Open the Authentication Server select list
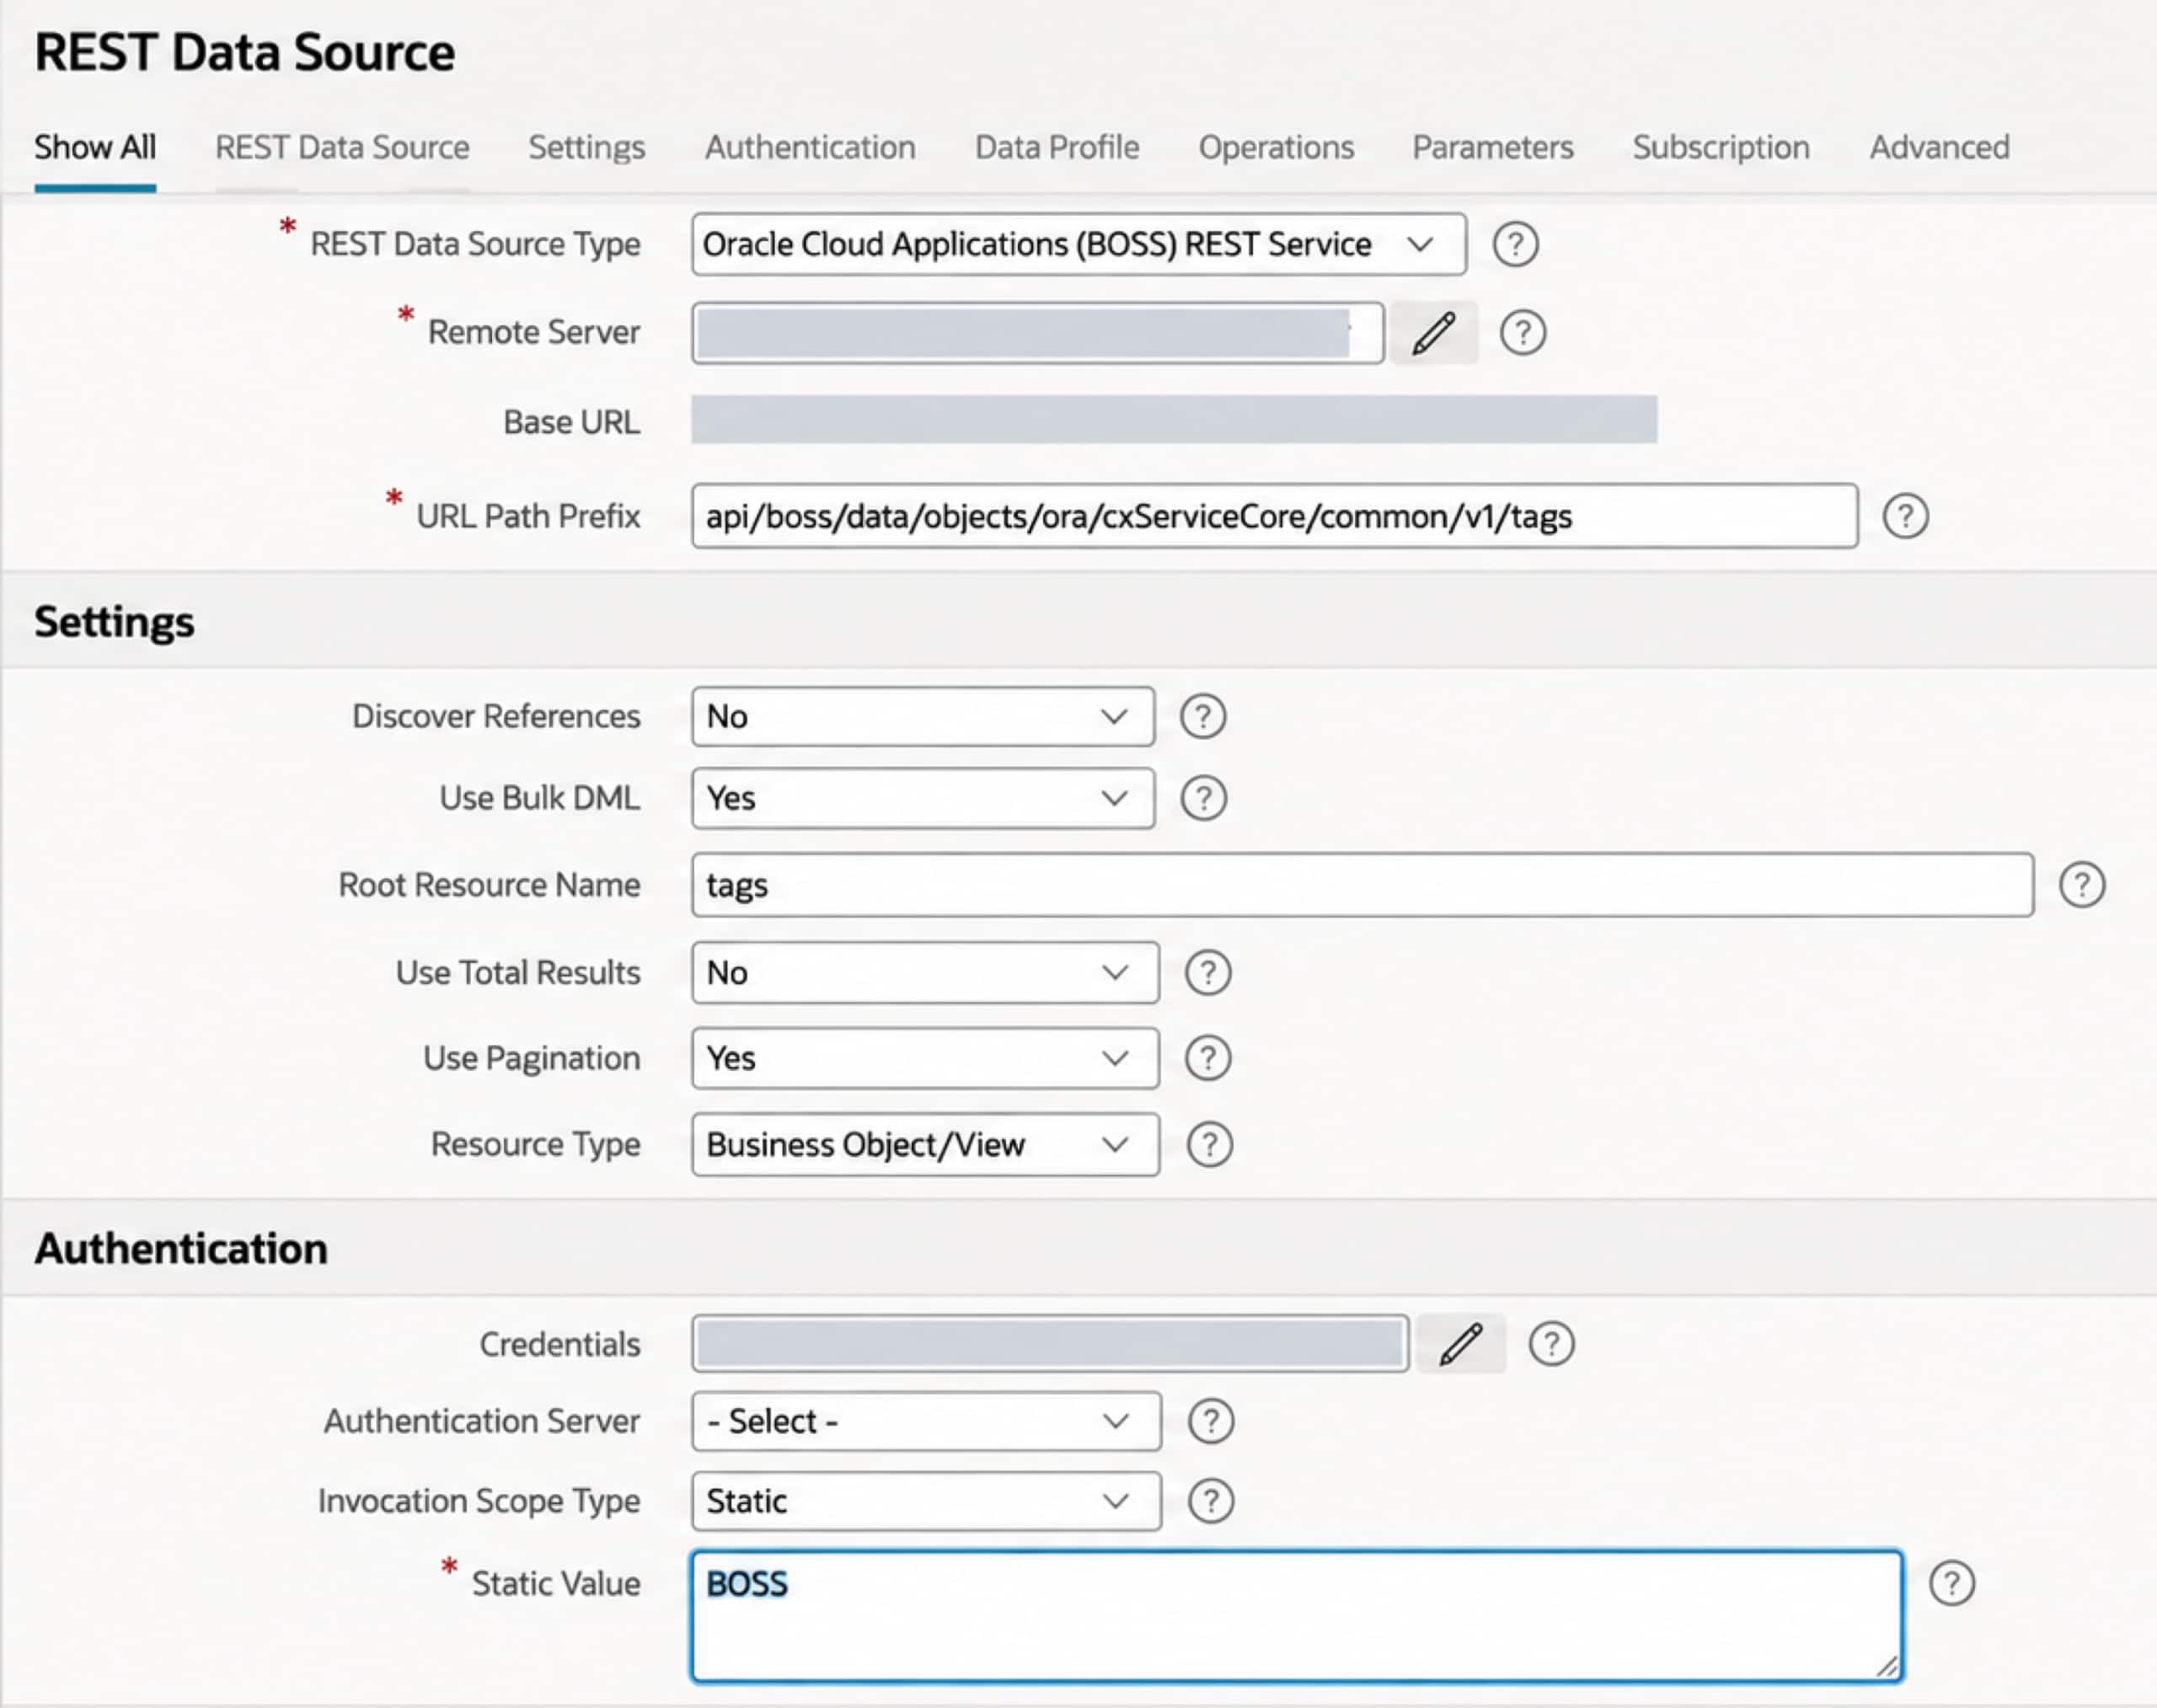This screenshot has height=1708, width=2157. [926, 1421]
